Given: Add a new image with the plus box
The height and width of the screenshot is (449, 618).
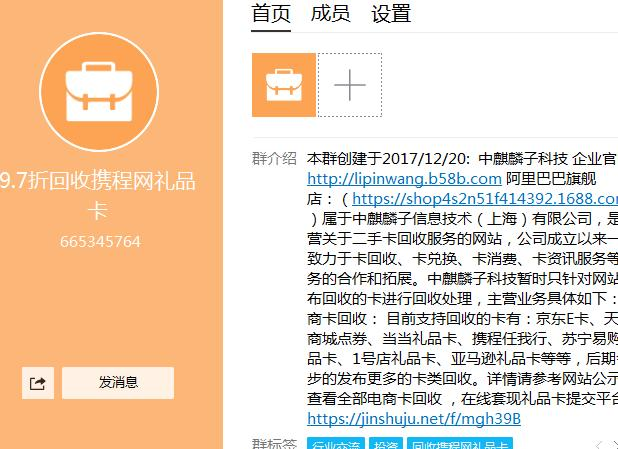Looking at the screenshot, I should (350, 85).
